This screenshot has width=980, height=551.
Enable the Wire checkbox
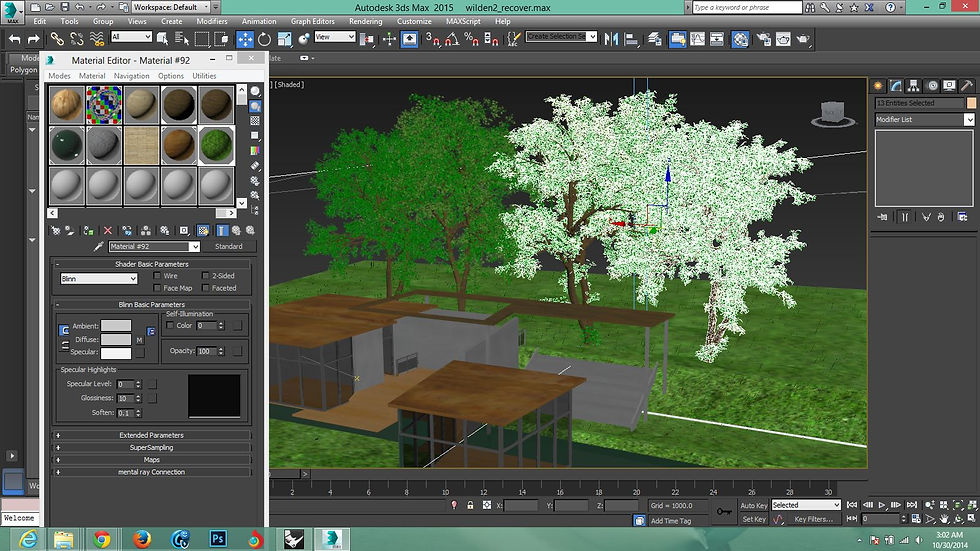tap(158, 275)
